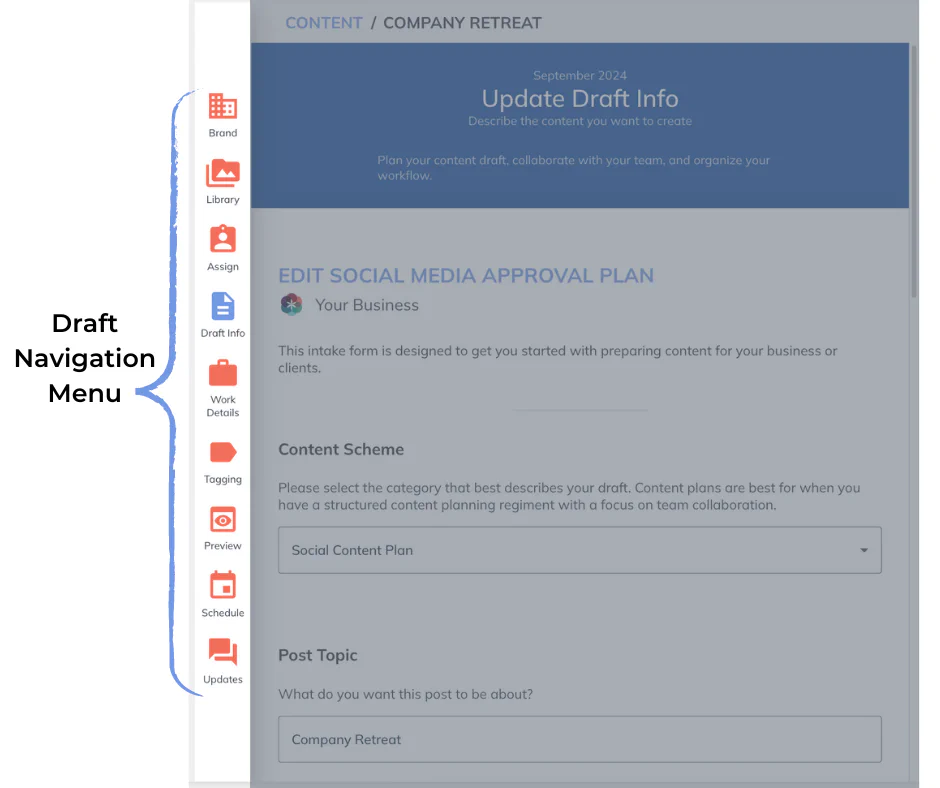This screenshot has height=788, width=940.
Task: Show the draft via Preview eye icon
Action: pos(222,520)
